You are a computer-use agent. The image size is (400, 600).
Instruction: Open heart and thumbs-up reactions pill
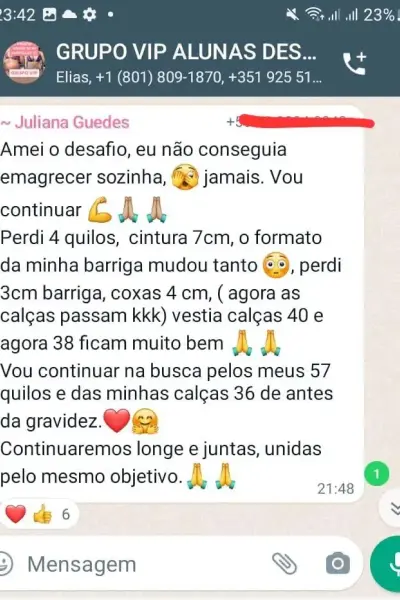pos(39,514)
